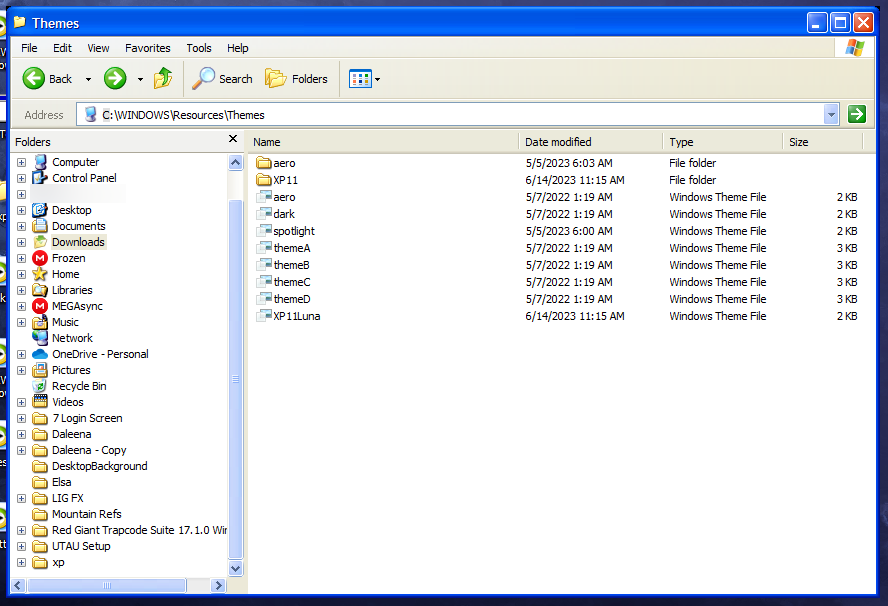The height and width of the screenshot is (606, 888).
Task: Expand the UTAU Setup folder node
Action: point(22,547)
